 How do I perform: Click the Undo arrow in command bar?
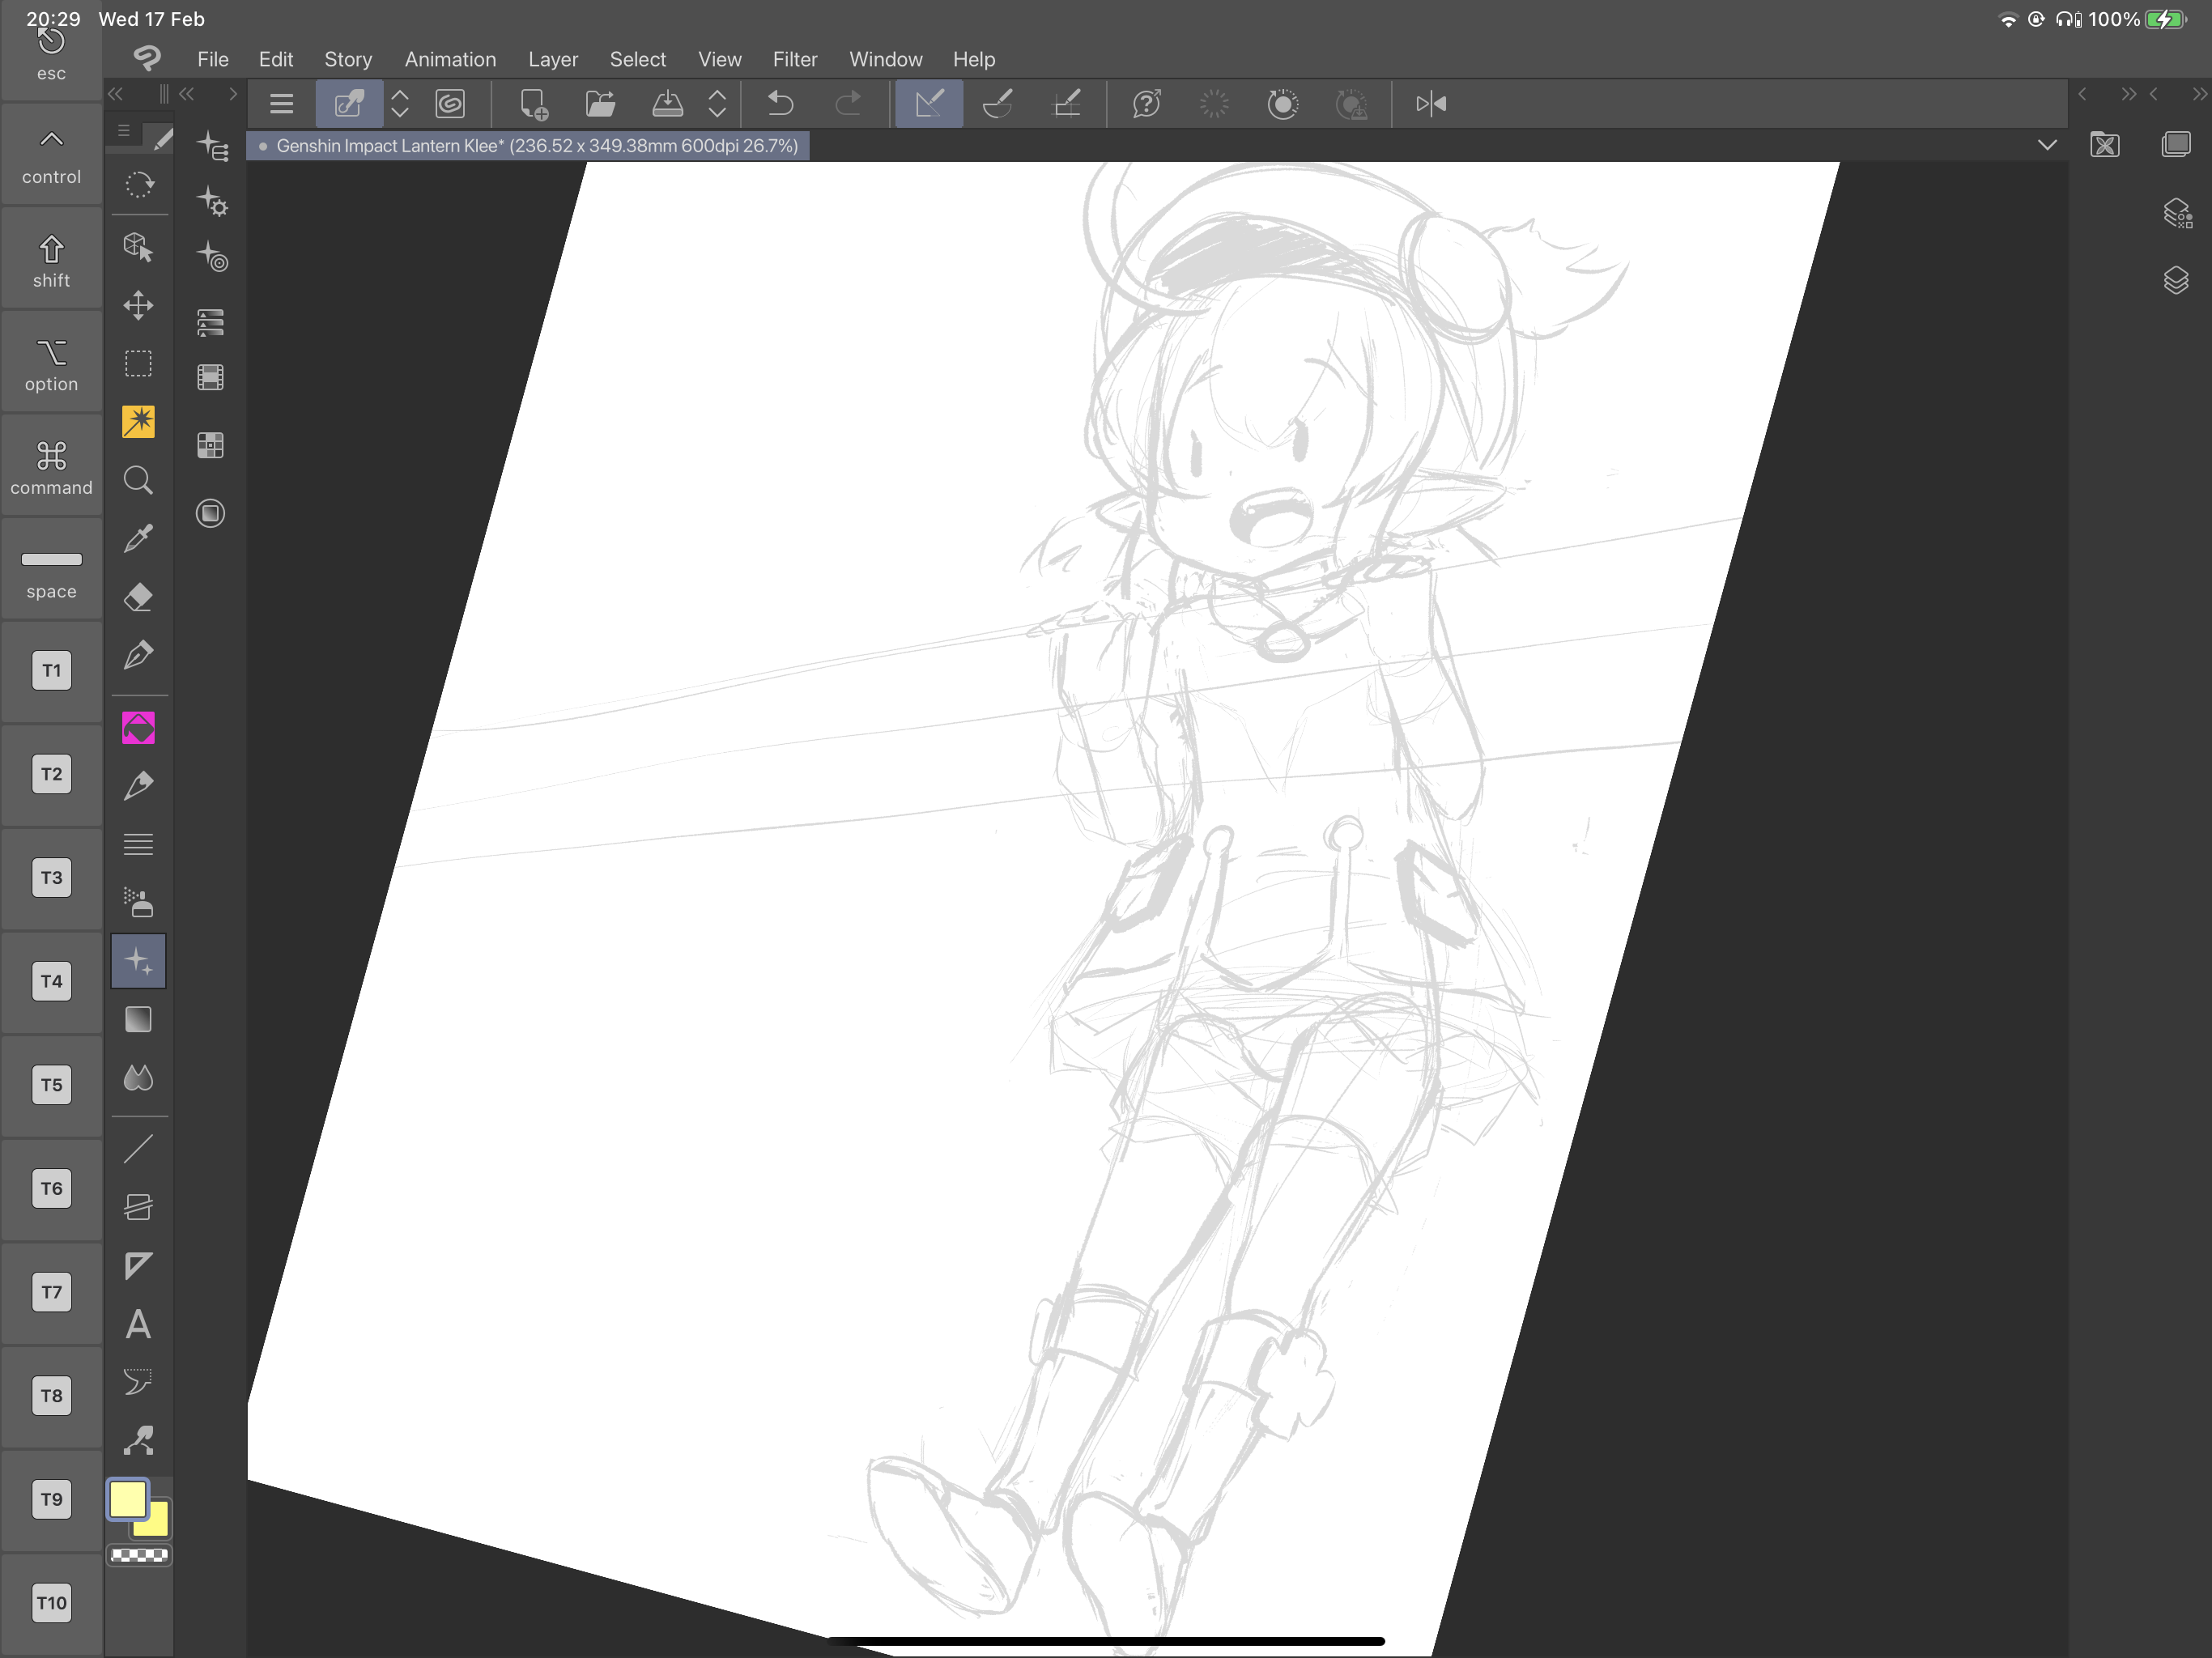(780, 103)
